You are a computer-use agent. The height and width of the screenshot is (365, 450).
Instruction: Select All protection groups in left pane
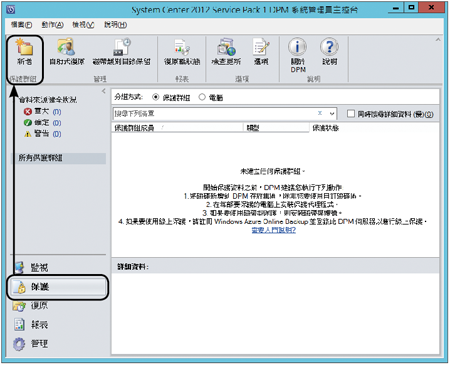click(x=59, y=158)
